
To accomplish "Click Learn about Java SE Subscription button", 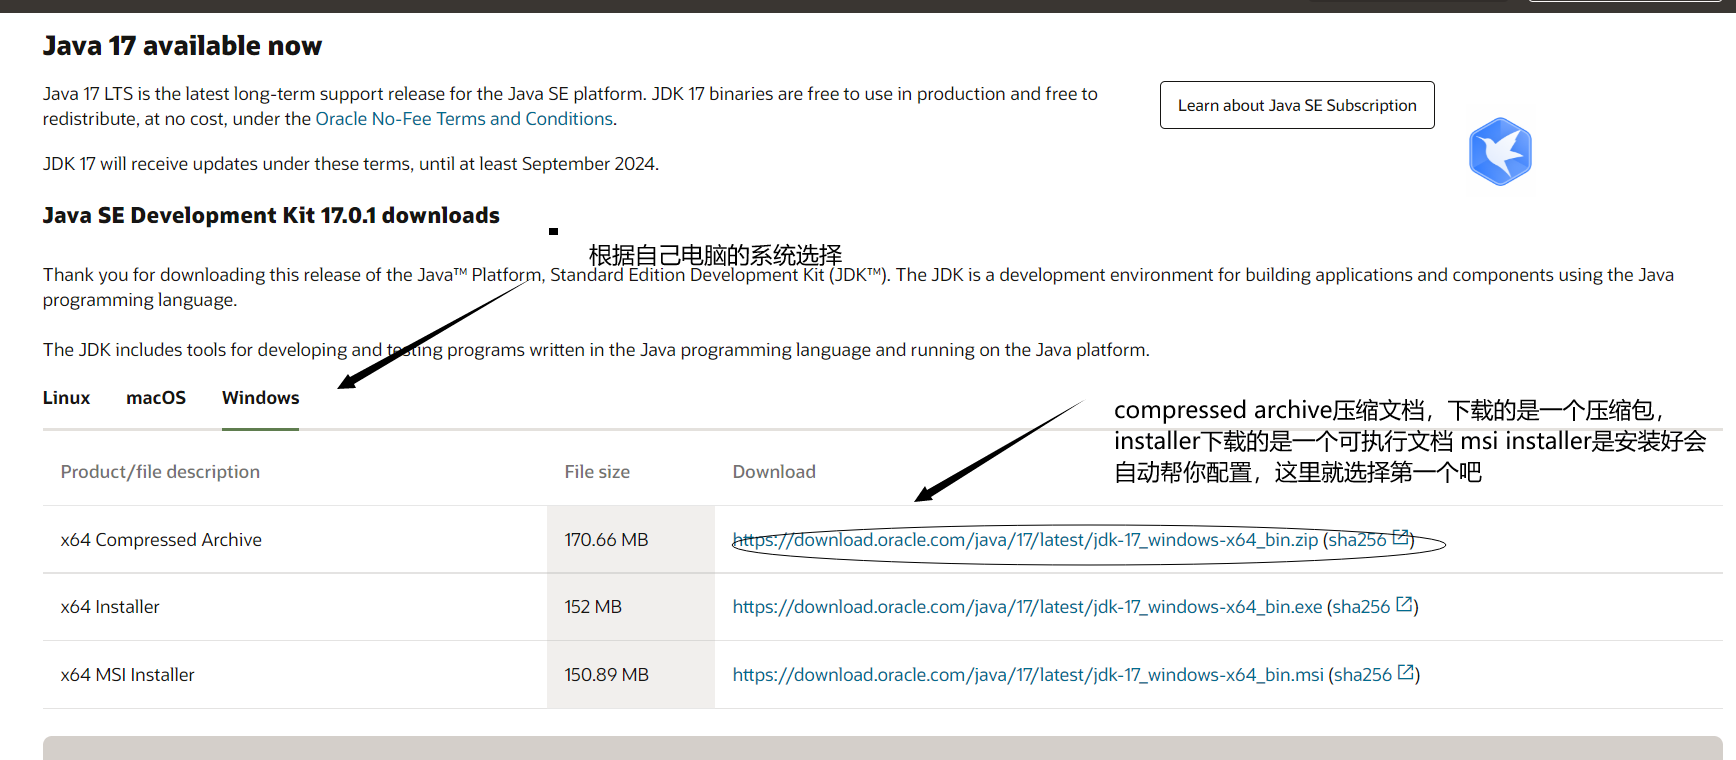I will pyautogui.click(x=1297, y=105).
